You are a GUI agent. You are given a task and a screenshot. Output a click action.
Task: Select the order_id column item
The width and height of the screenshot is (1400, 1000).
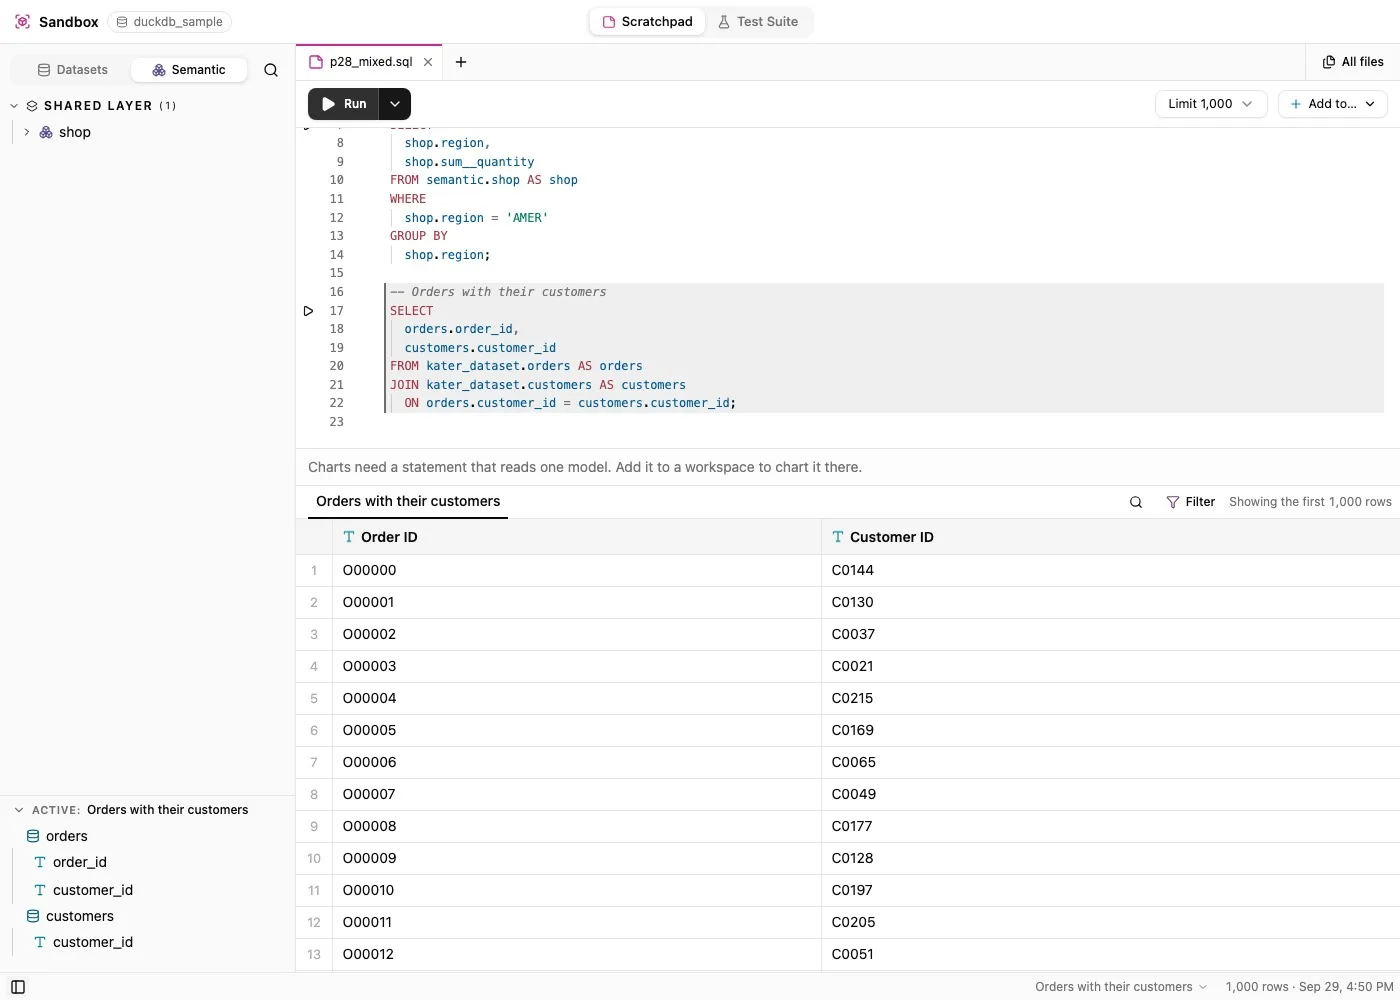80,862
